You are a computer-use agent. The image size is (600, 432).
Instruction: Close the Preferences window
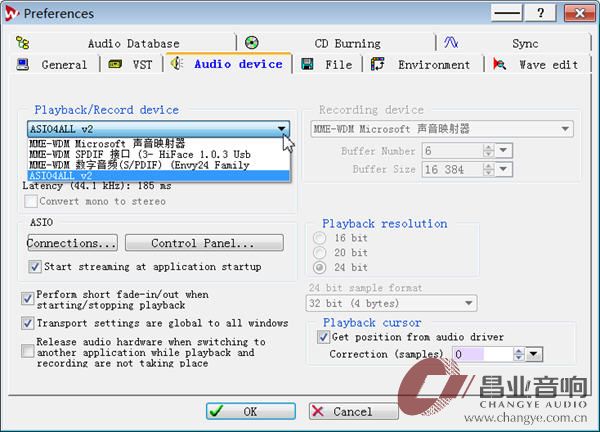click(x=579, y=13)
